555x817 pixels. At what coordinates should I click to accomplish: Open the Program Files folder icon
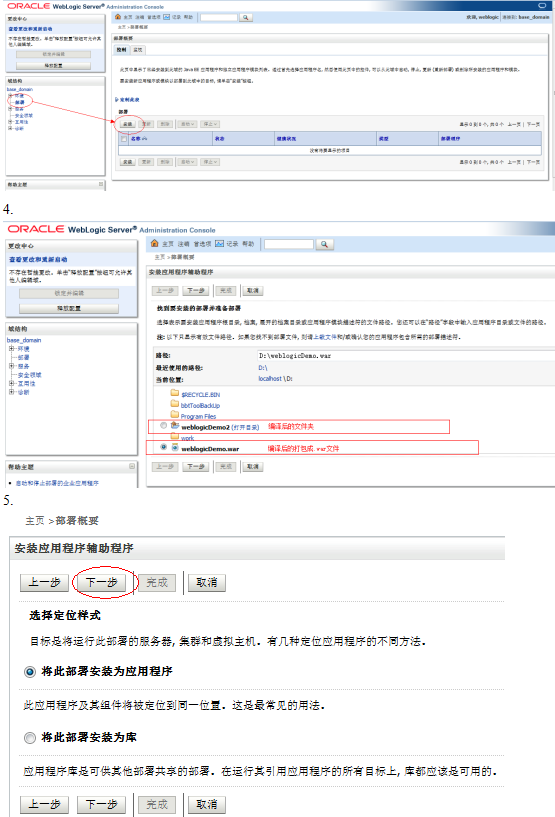click(175, 415)
